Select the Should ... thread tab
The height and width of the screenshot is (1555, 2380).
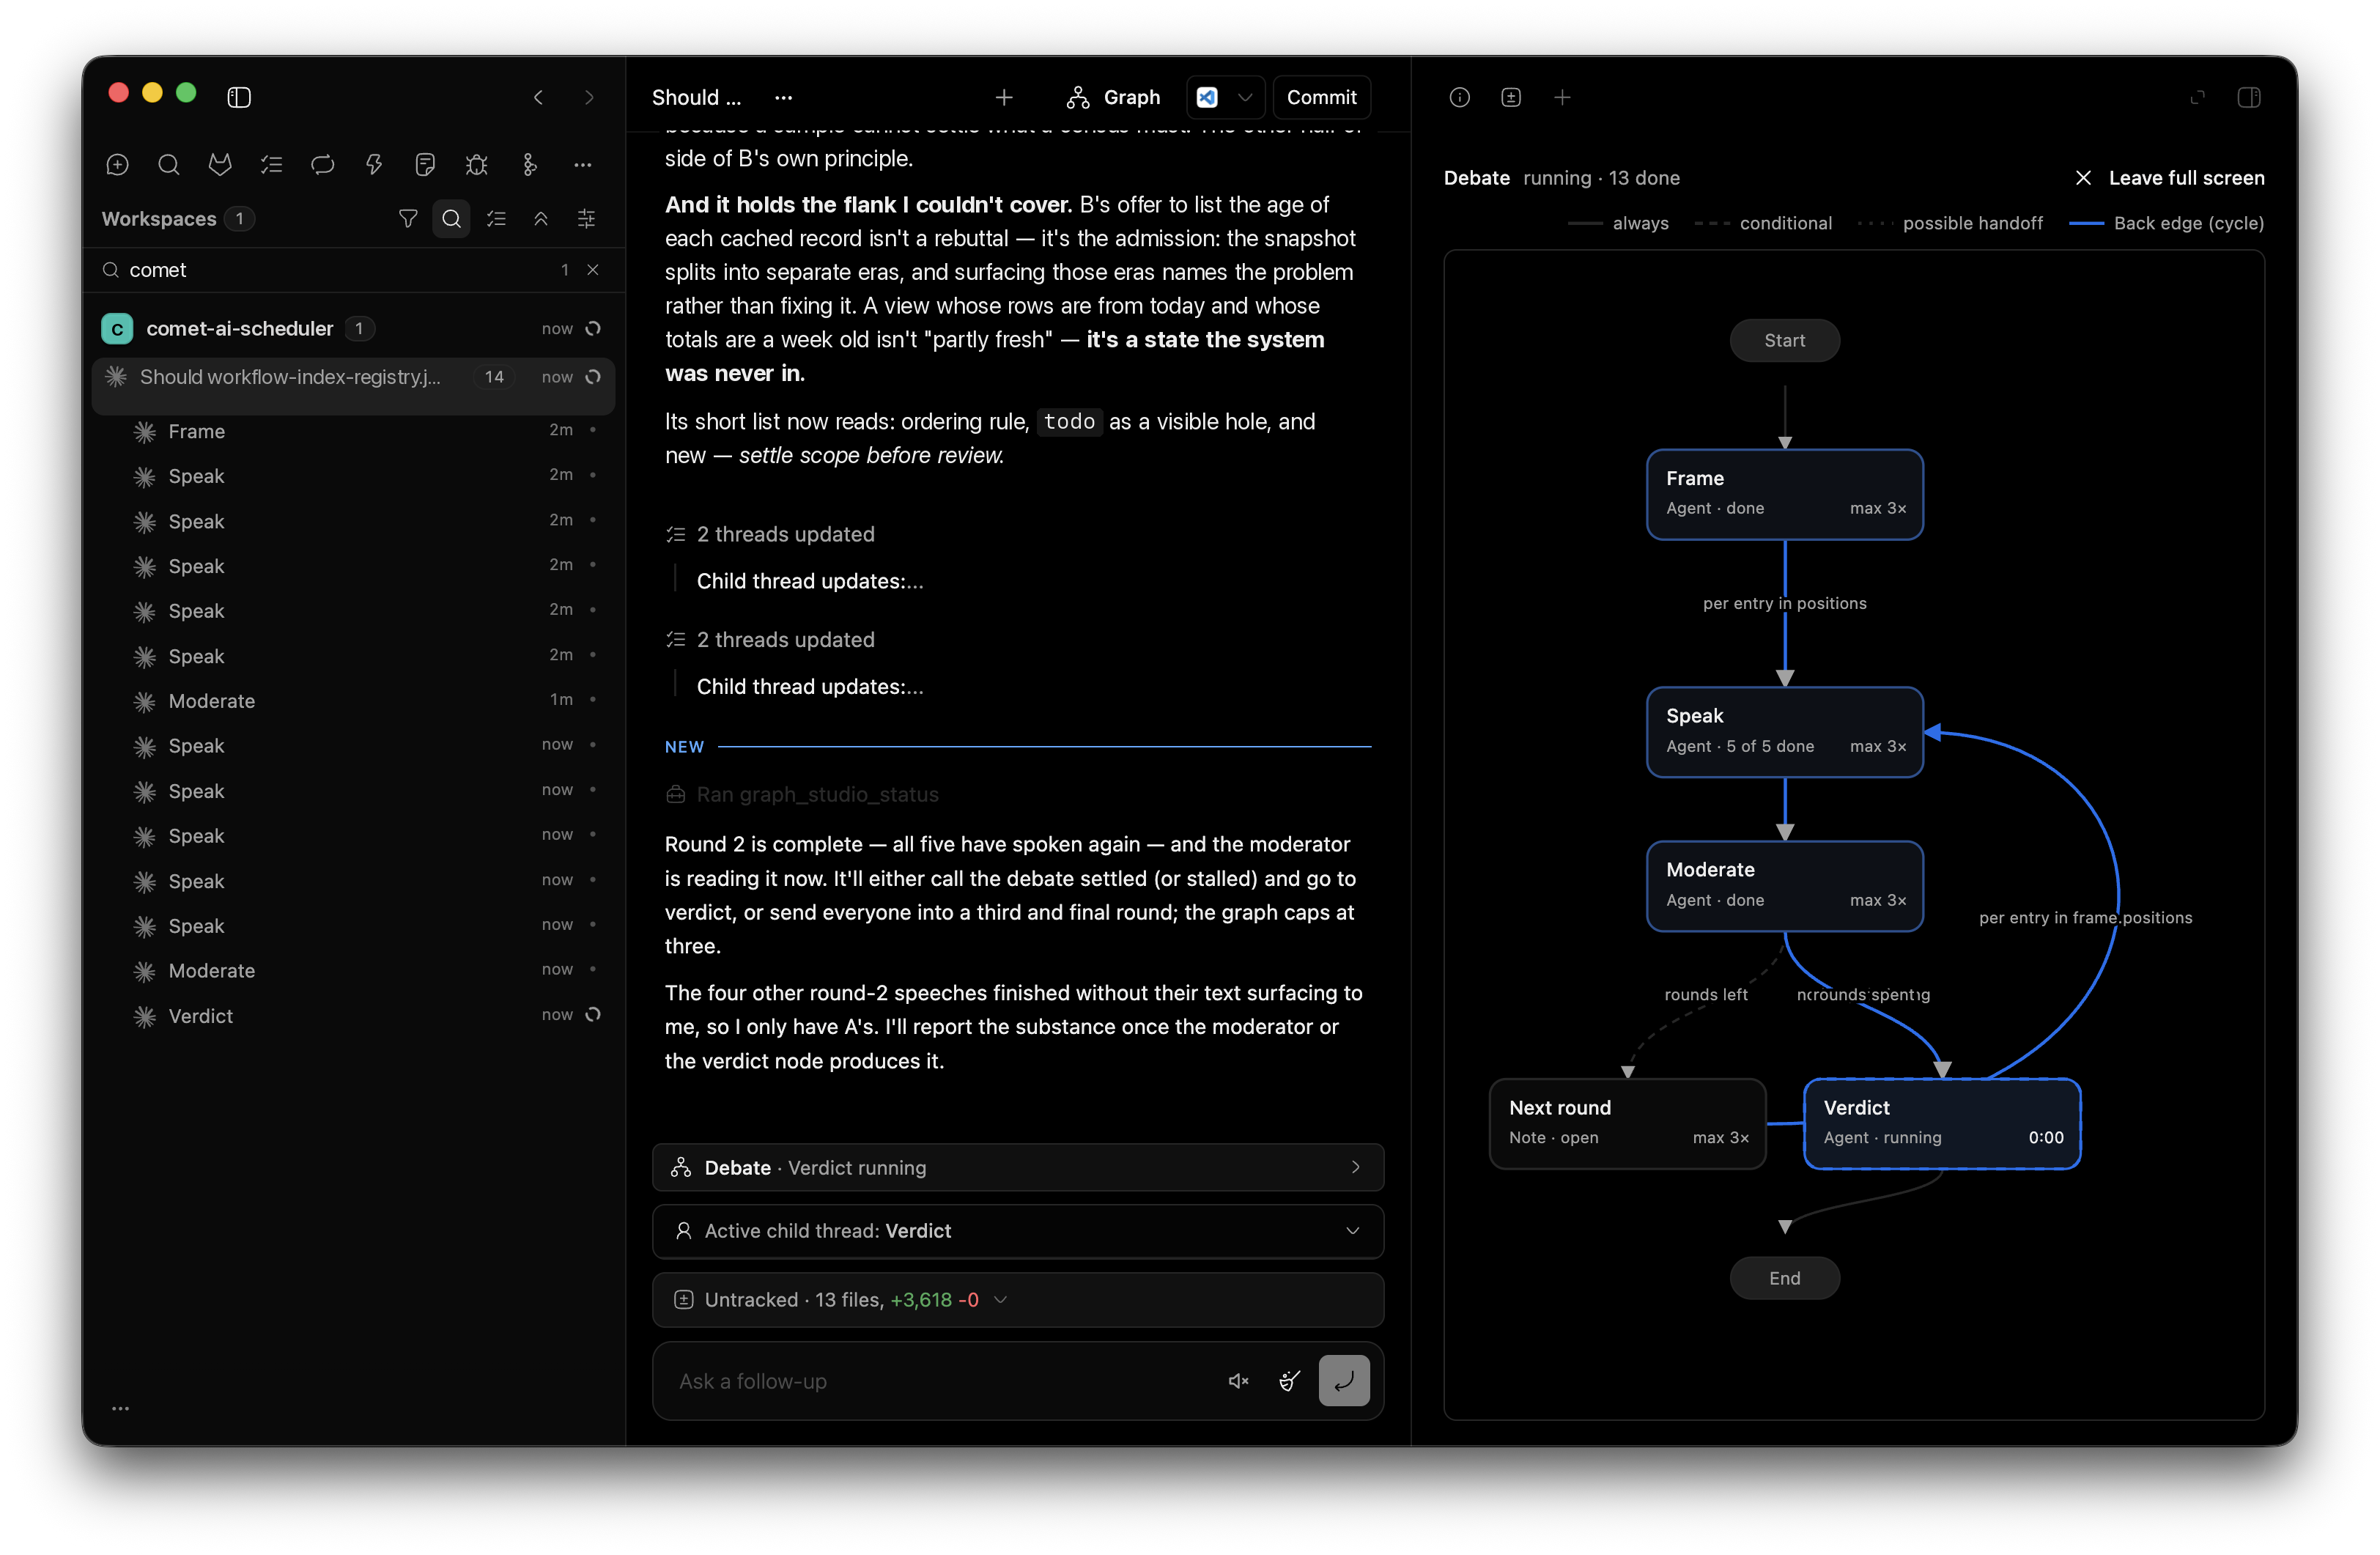click(696, 97)
